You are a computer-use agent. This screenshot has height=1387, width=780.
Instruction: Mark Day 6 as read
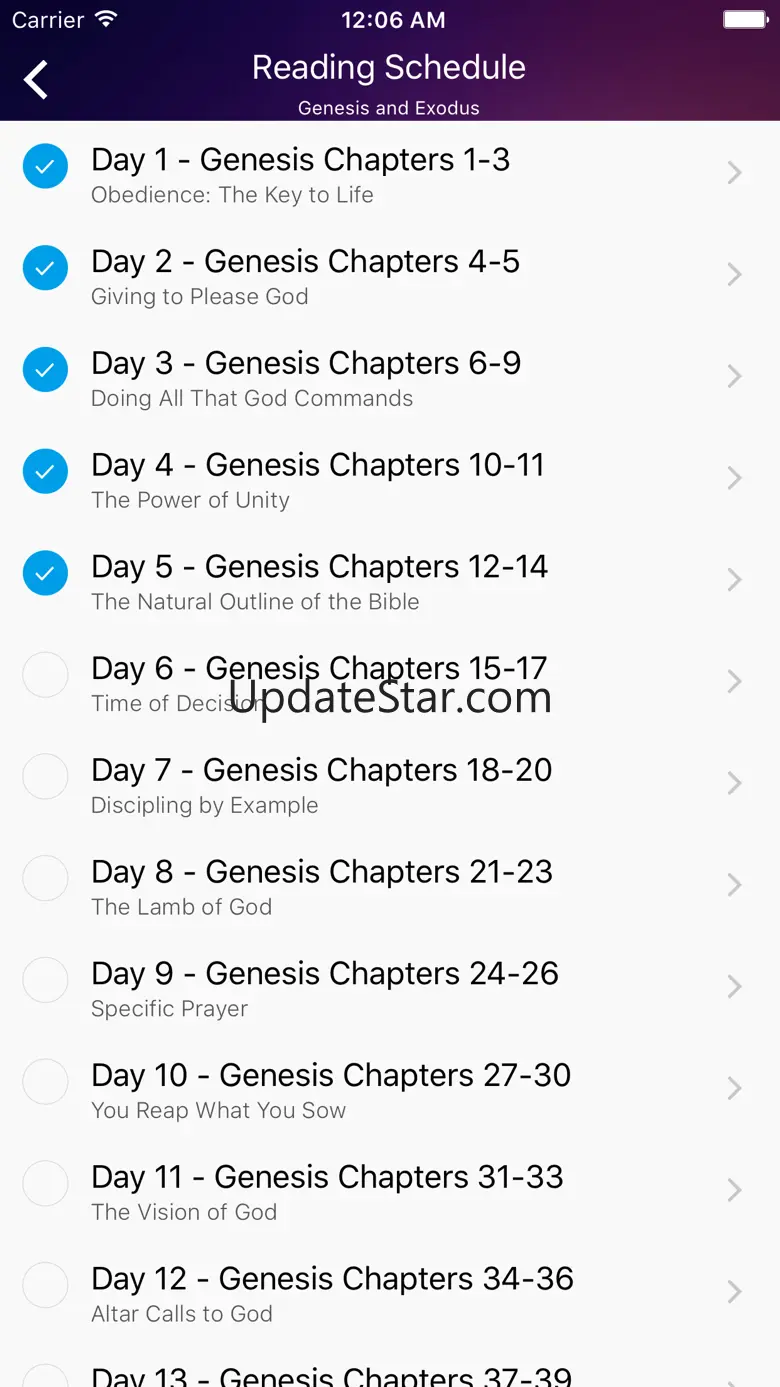(45, 675)
